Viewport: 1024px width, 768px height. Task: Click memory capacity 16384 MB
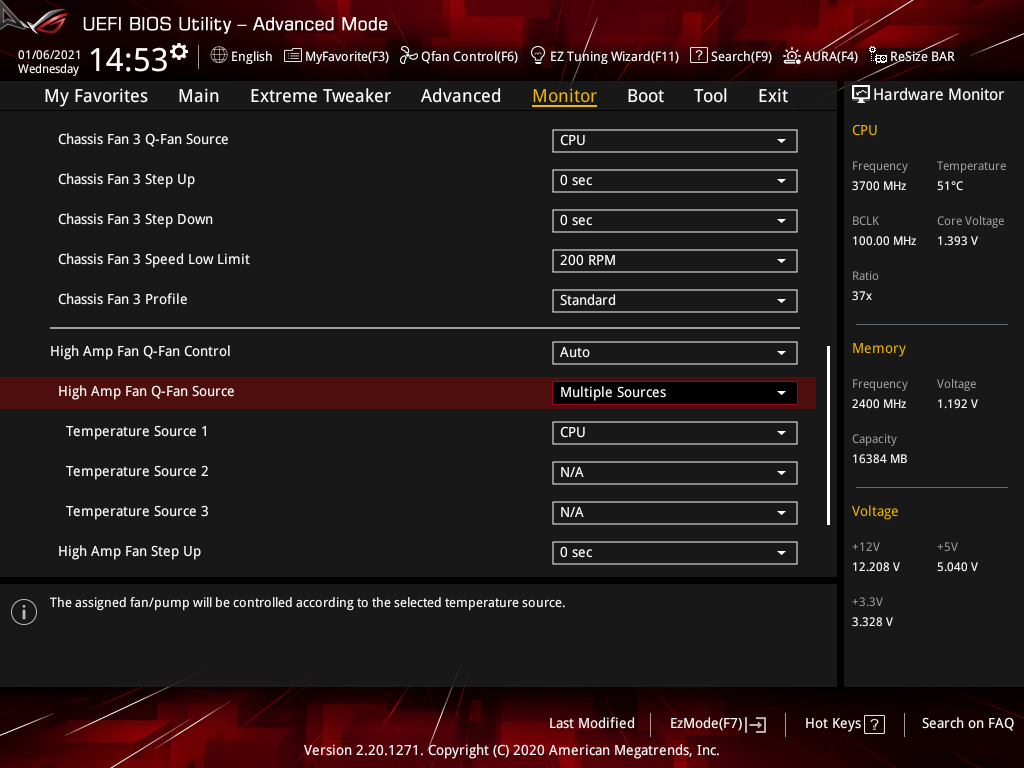880,459
